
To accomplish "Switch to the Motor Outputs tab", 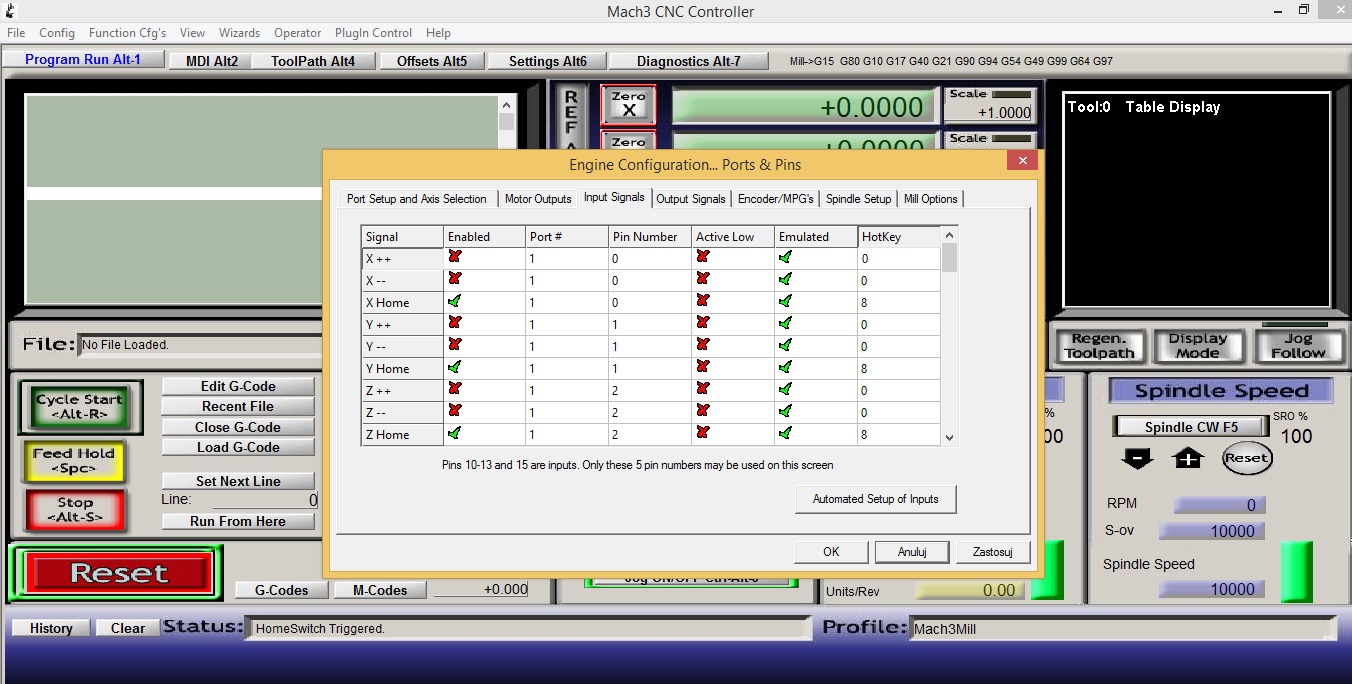I will click(x=538, y=199).
